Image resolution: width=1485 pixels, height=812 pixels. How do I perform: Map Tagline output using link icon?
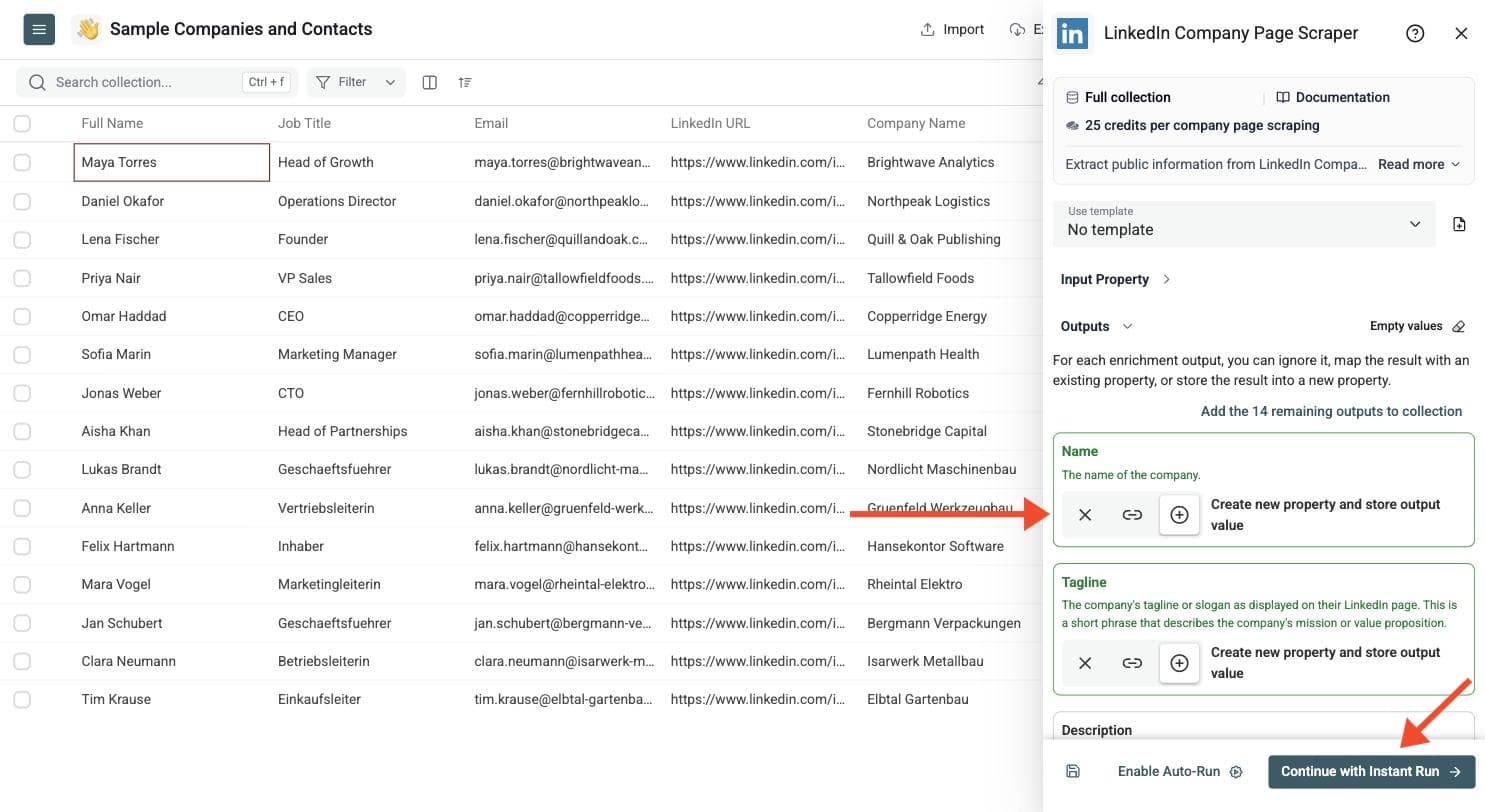click(x=1132, y=663)
